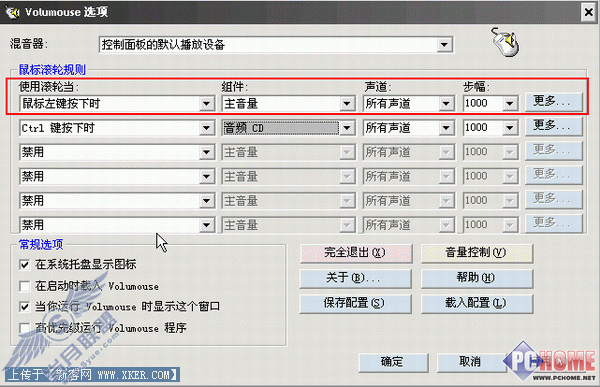Click 载入配置(L) button

pos(477,304)
